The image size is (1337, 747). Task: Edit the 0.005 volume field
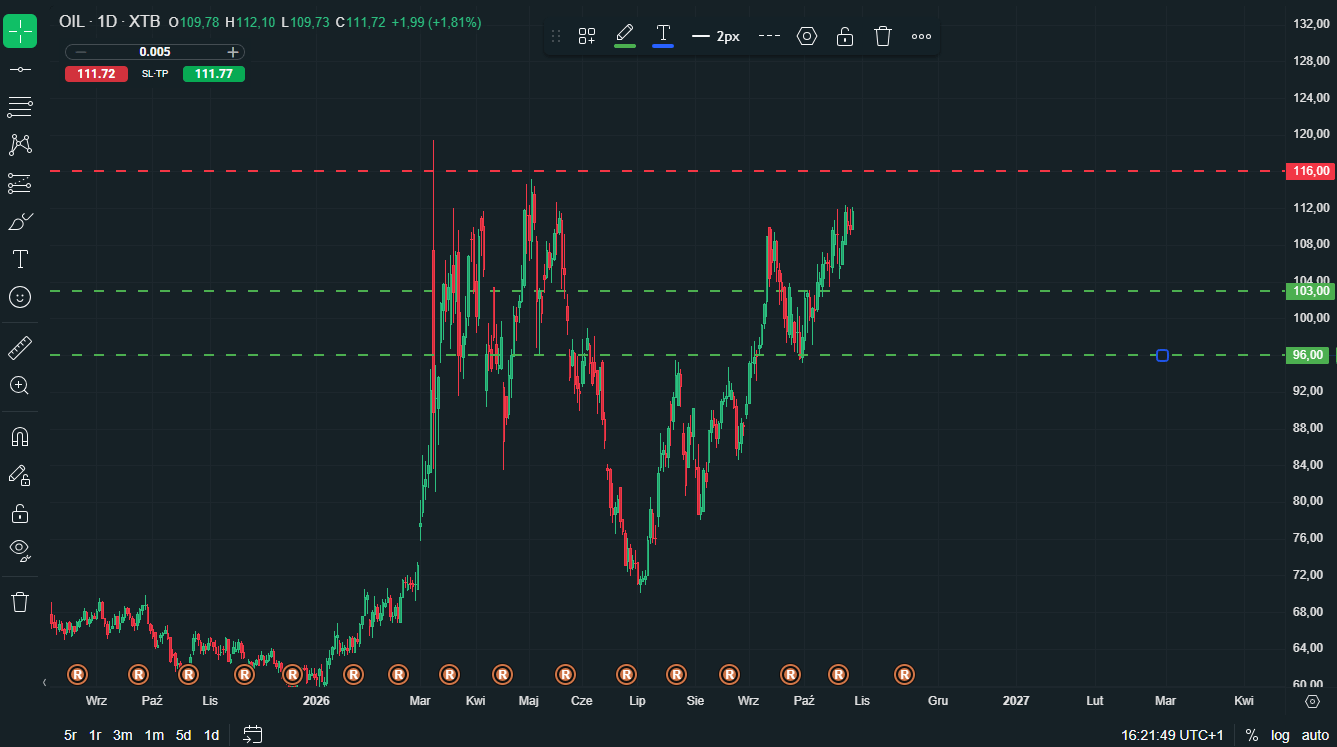coord(155,52)
